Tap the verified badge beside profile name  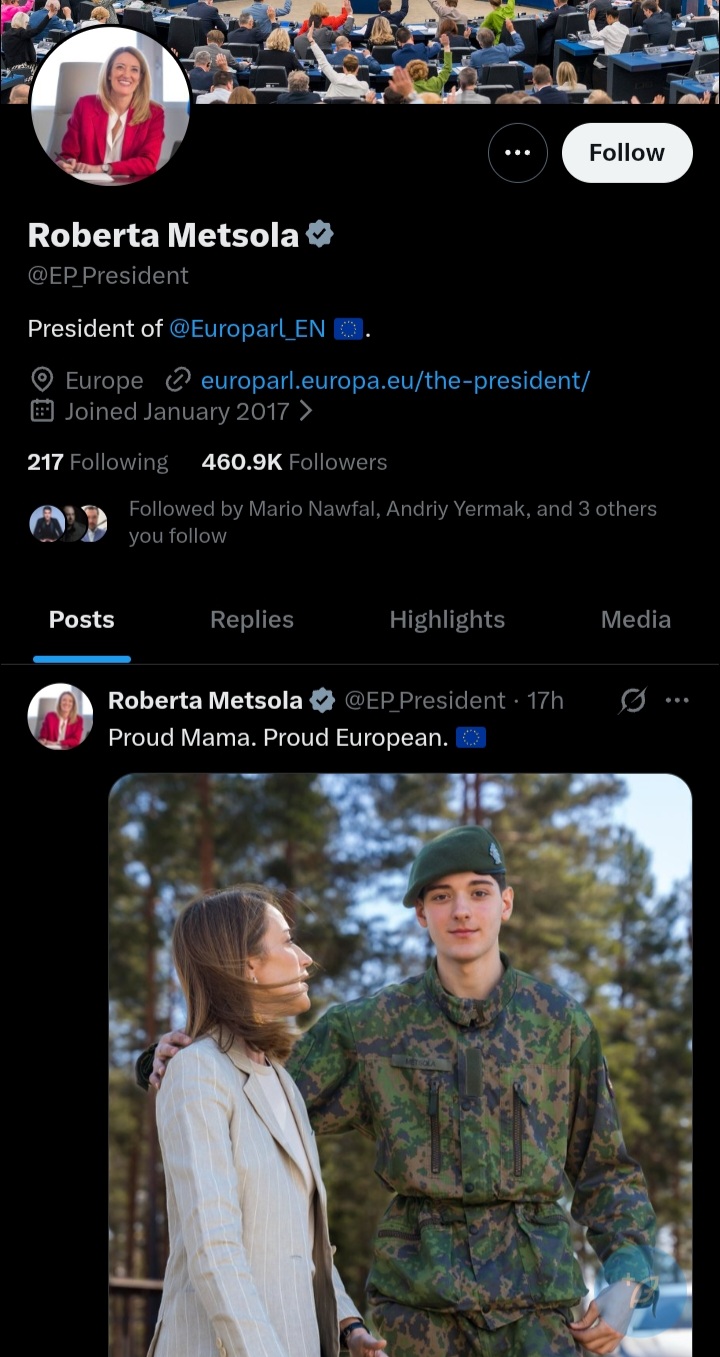point(320,235)
